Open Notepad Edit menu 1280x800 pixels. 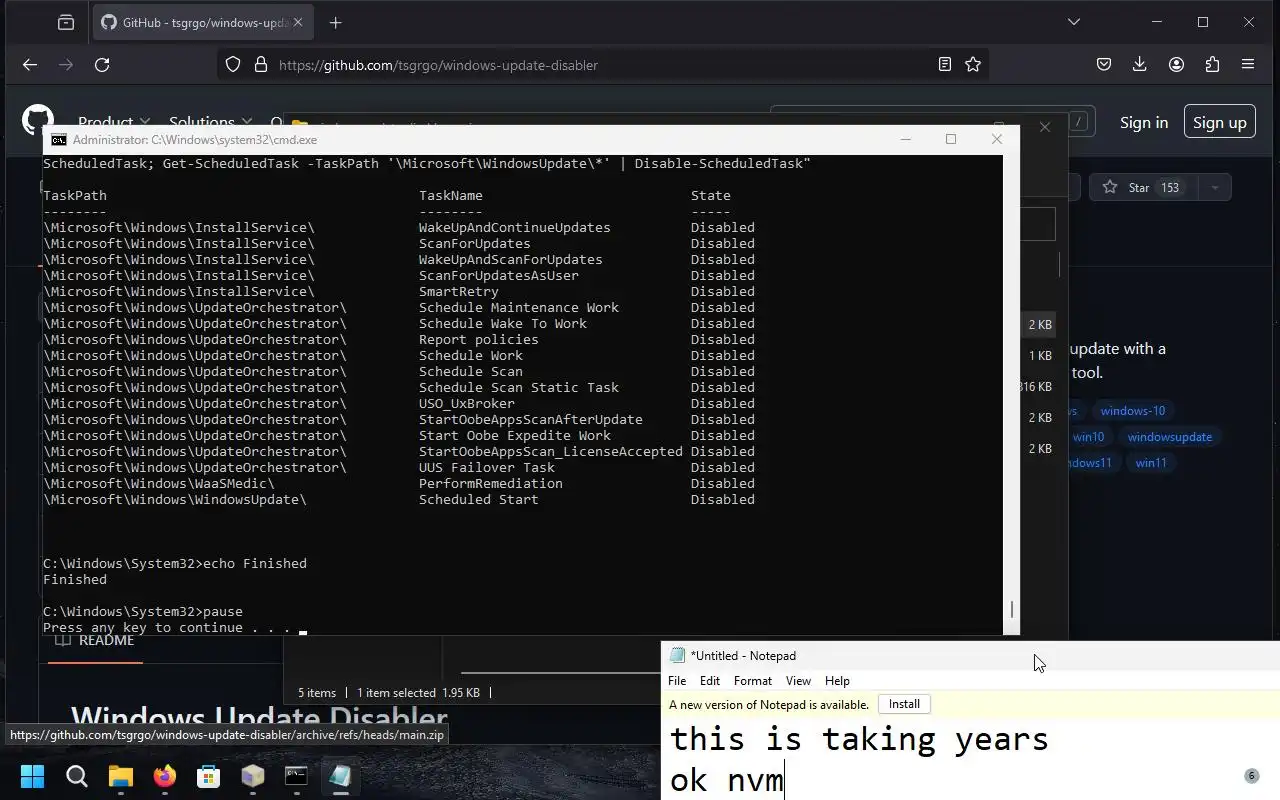(710, 681)
